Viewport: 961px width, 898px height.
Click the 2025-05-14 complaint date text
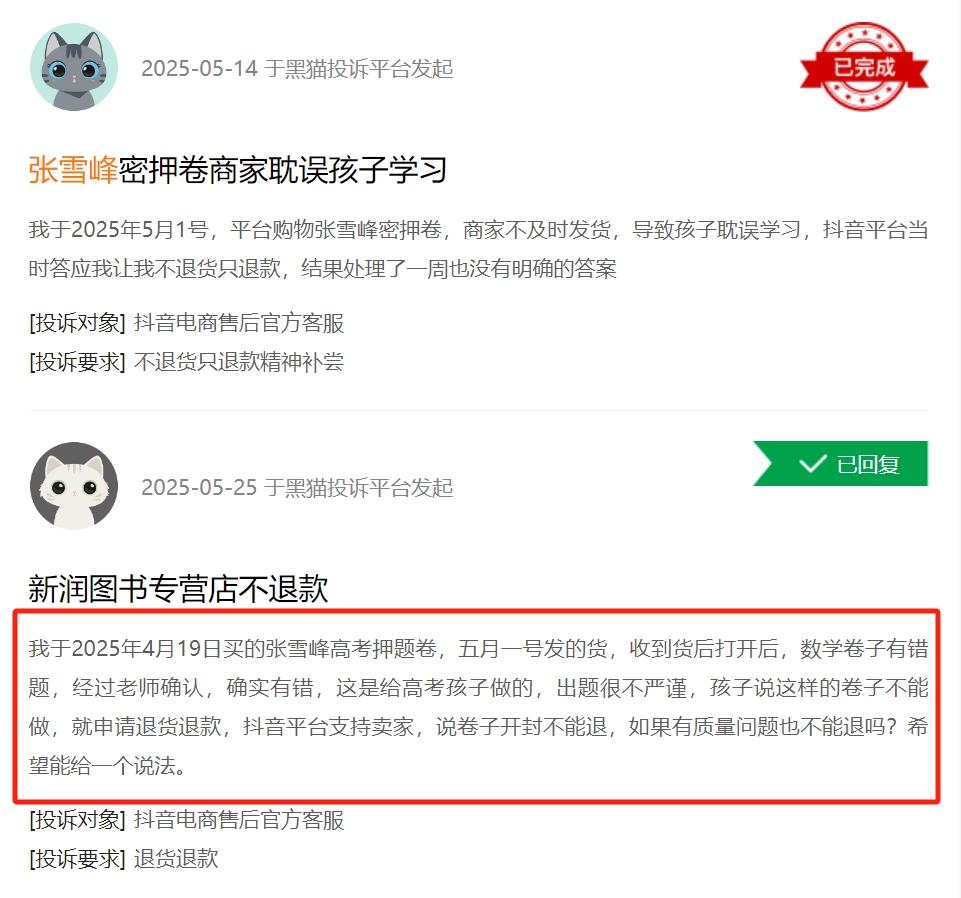(x=199, y=68)
